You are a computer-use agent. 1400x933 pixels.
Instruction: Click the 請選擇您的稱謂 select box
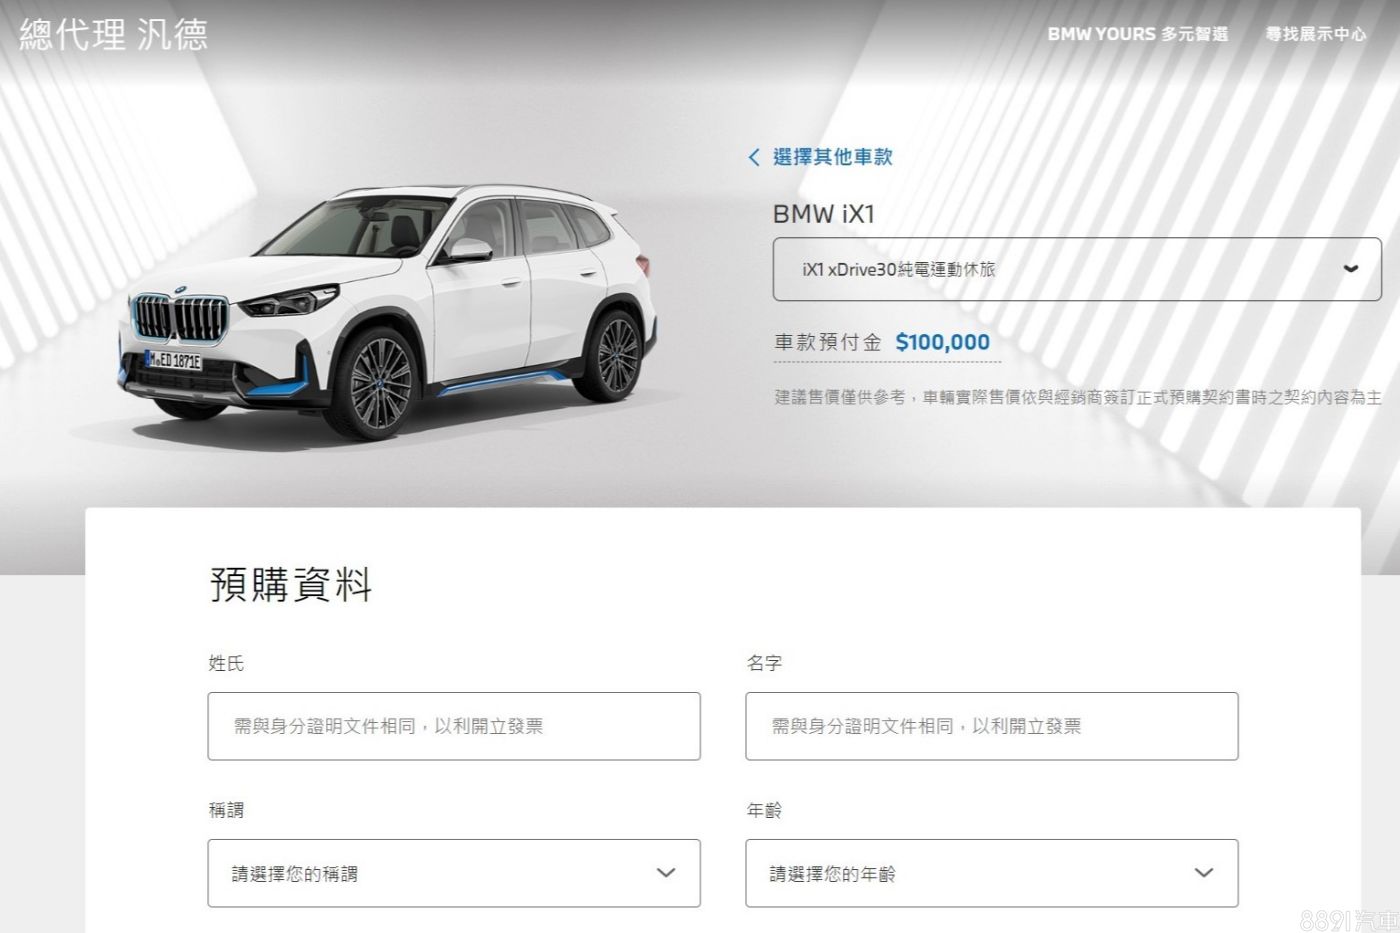[x=454, y=873]
